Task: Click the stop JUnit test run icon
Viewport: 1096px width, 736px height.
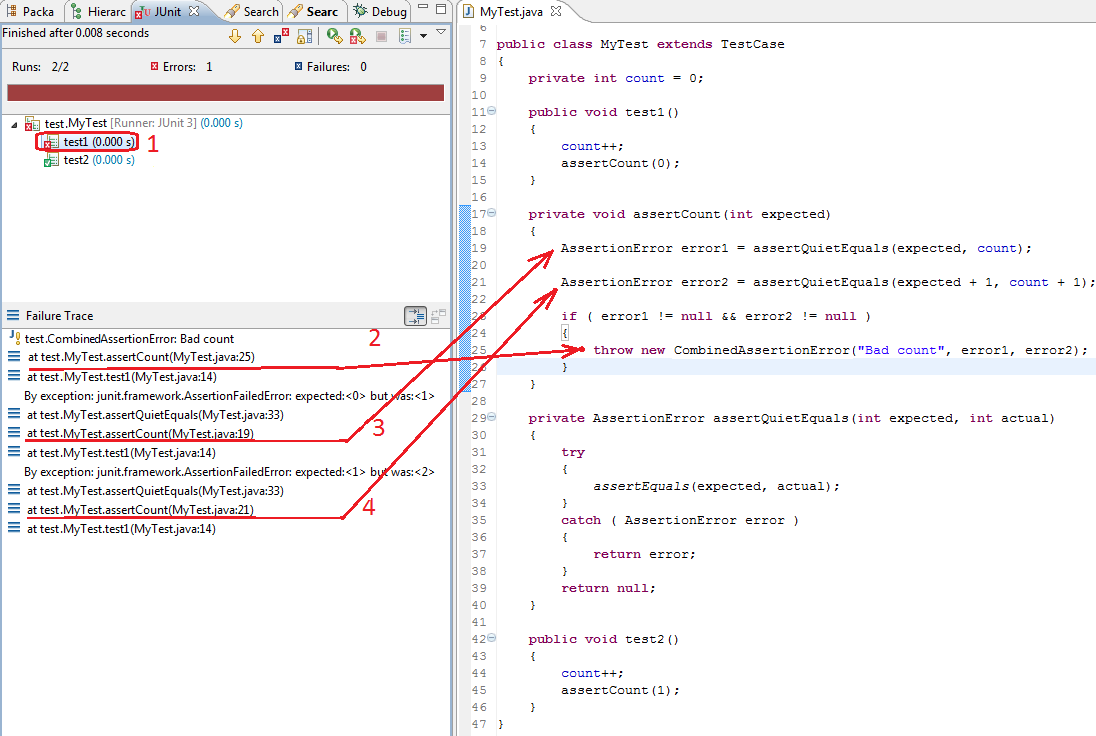Action: coord(381,36)
